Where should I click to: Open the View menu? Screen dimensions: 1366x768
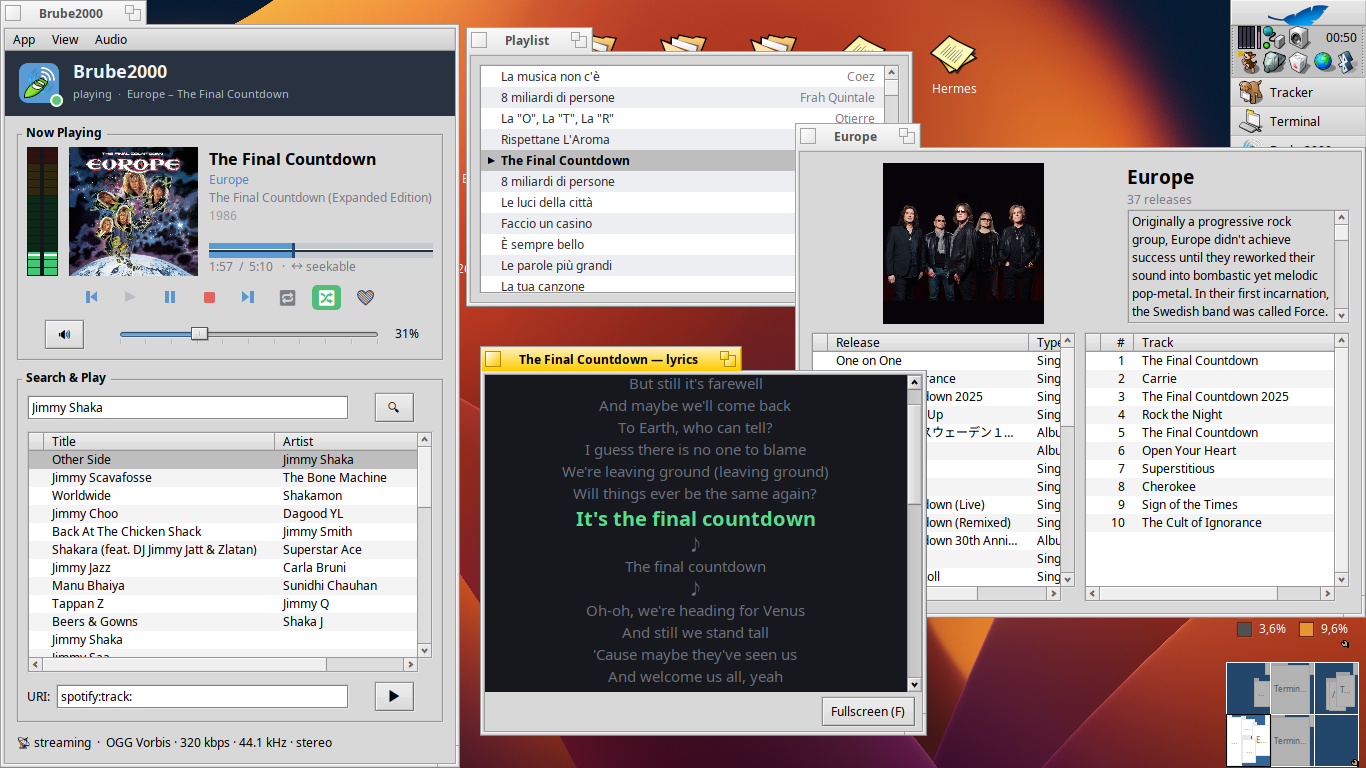[x=65, y=39]
